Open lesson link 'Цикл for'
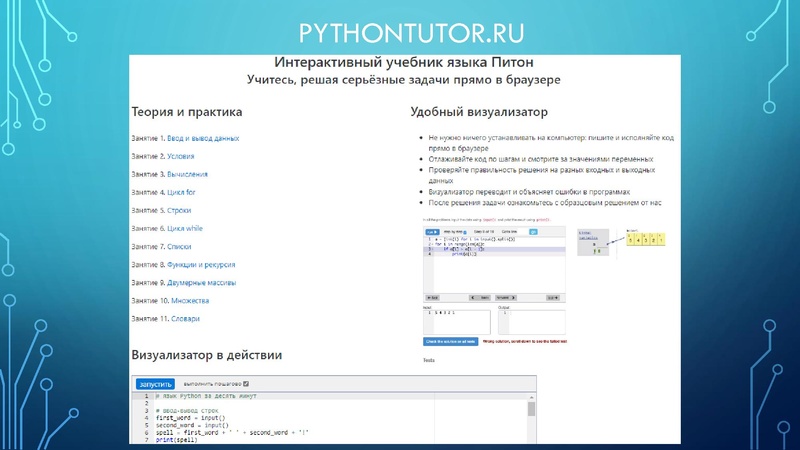The width and height of the screenshot is (800, 450). pyautogui.click(x=181, y=192)
